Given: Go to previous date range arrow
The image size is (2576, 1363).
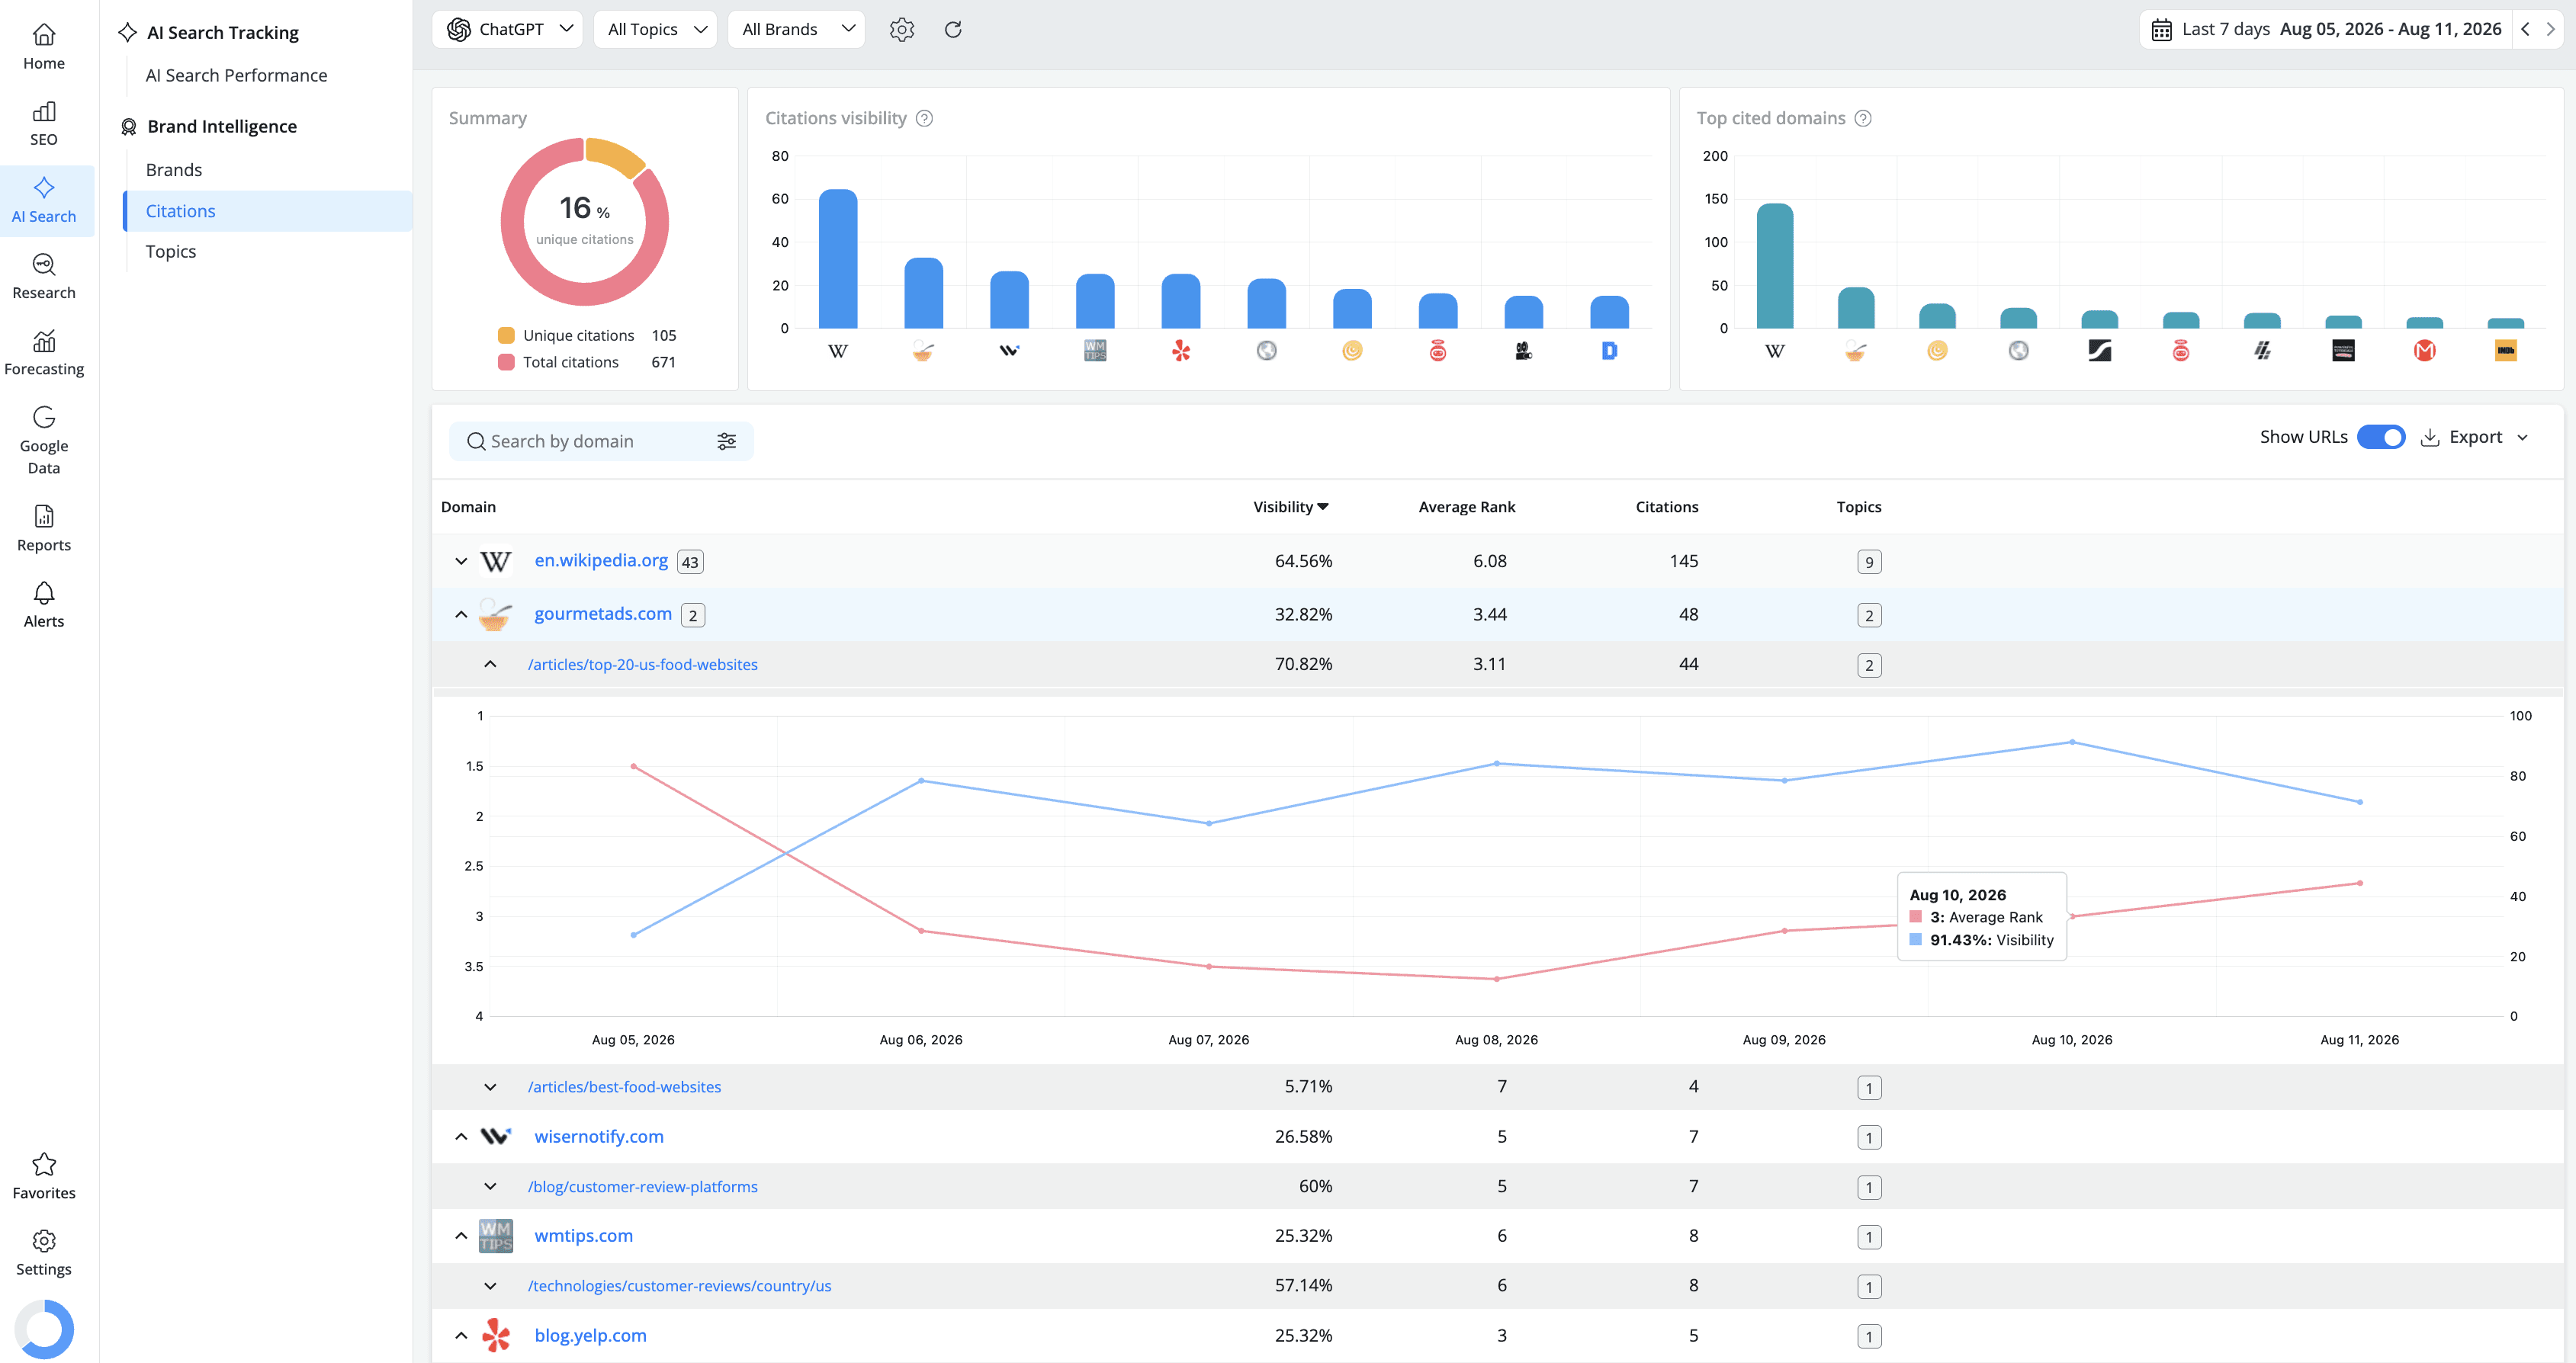Looking at the screenshot, I should tap(2525, 29).
